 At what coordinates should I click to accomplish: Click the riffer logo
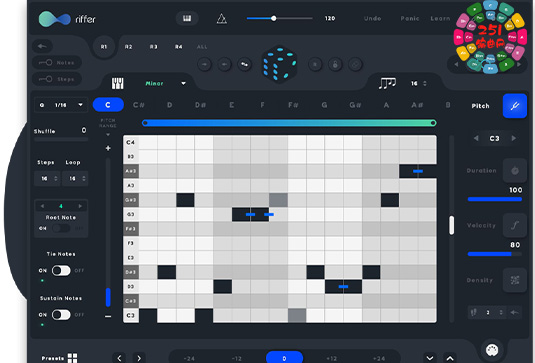67,19
